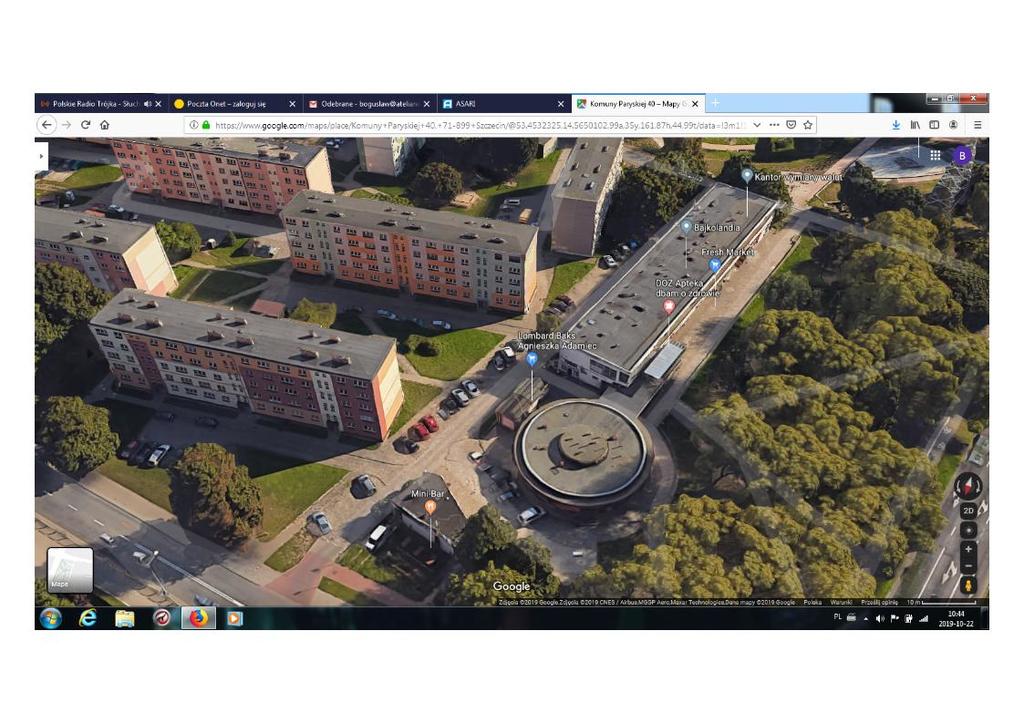Image resolution: width=1024 pixels, height=724 pixels.
Task: Switch to Mapa layer view thumbnail
Action: [x=70, y=570]
